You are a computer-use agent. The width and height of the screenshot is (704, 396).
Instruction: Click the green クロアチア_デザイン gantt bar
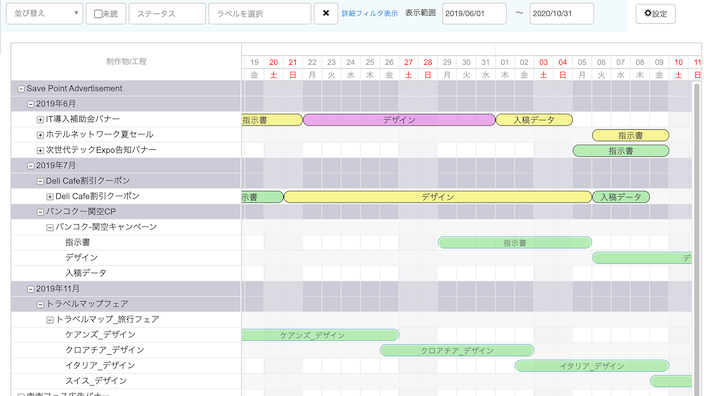(457, 350)
